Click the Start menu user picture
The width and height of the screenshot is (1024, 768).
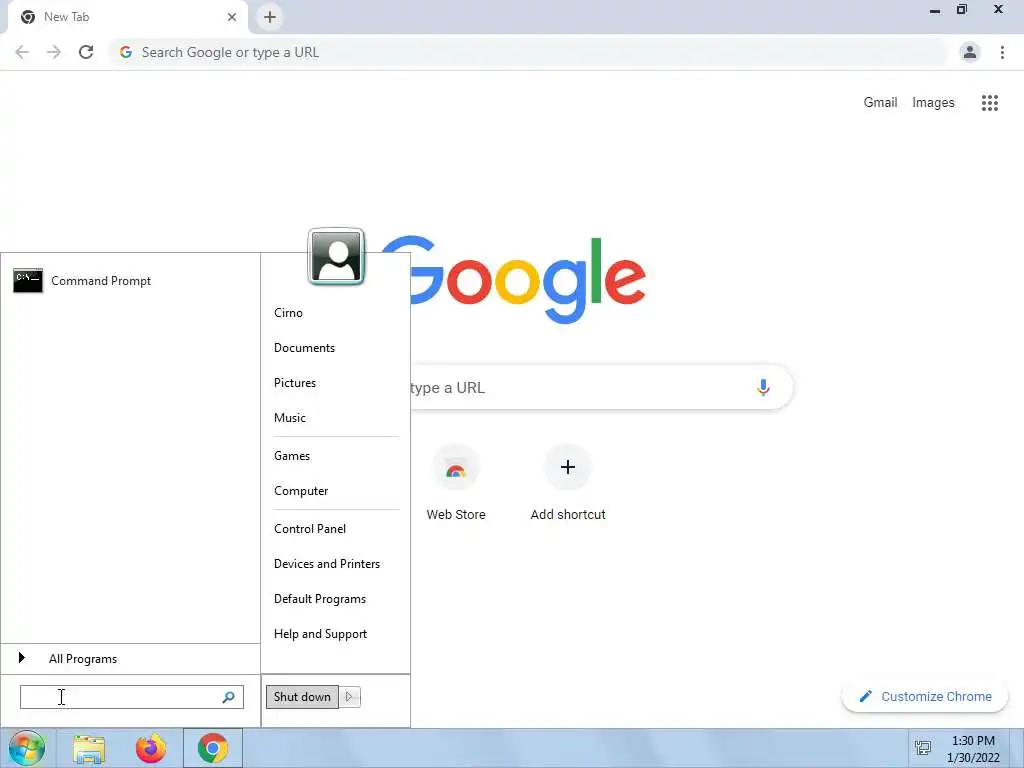336,257
